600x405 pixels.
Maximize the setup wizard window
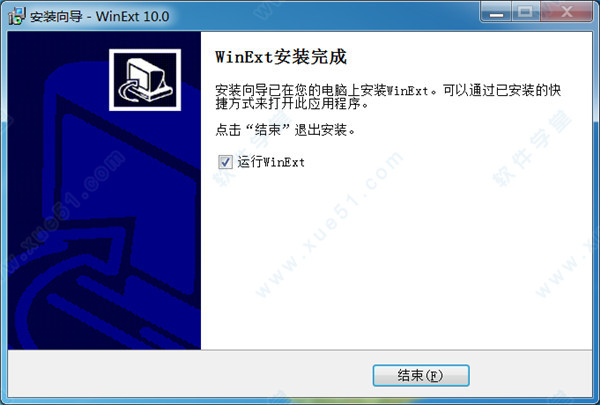tap(525, 12)
